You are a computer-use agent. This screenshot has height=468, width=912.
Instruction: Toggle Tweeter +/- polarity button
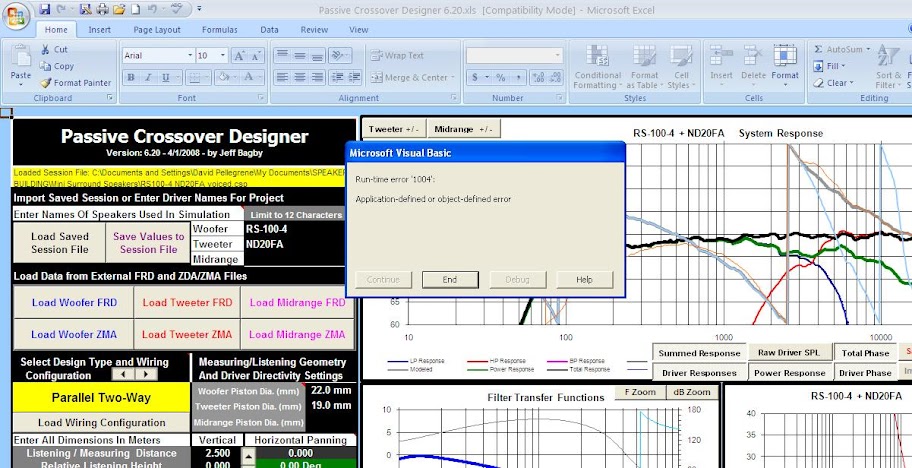coord(394,129)
